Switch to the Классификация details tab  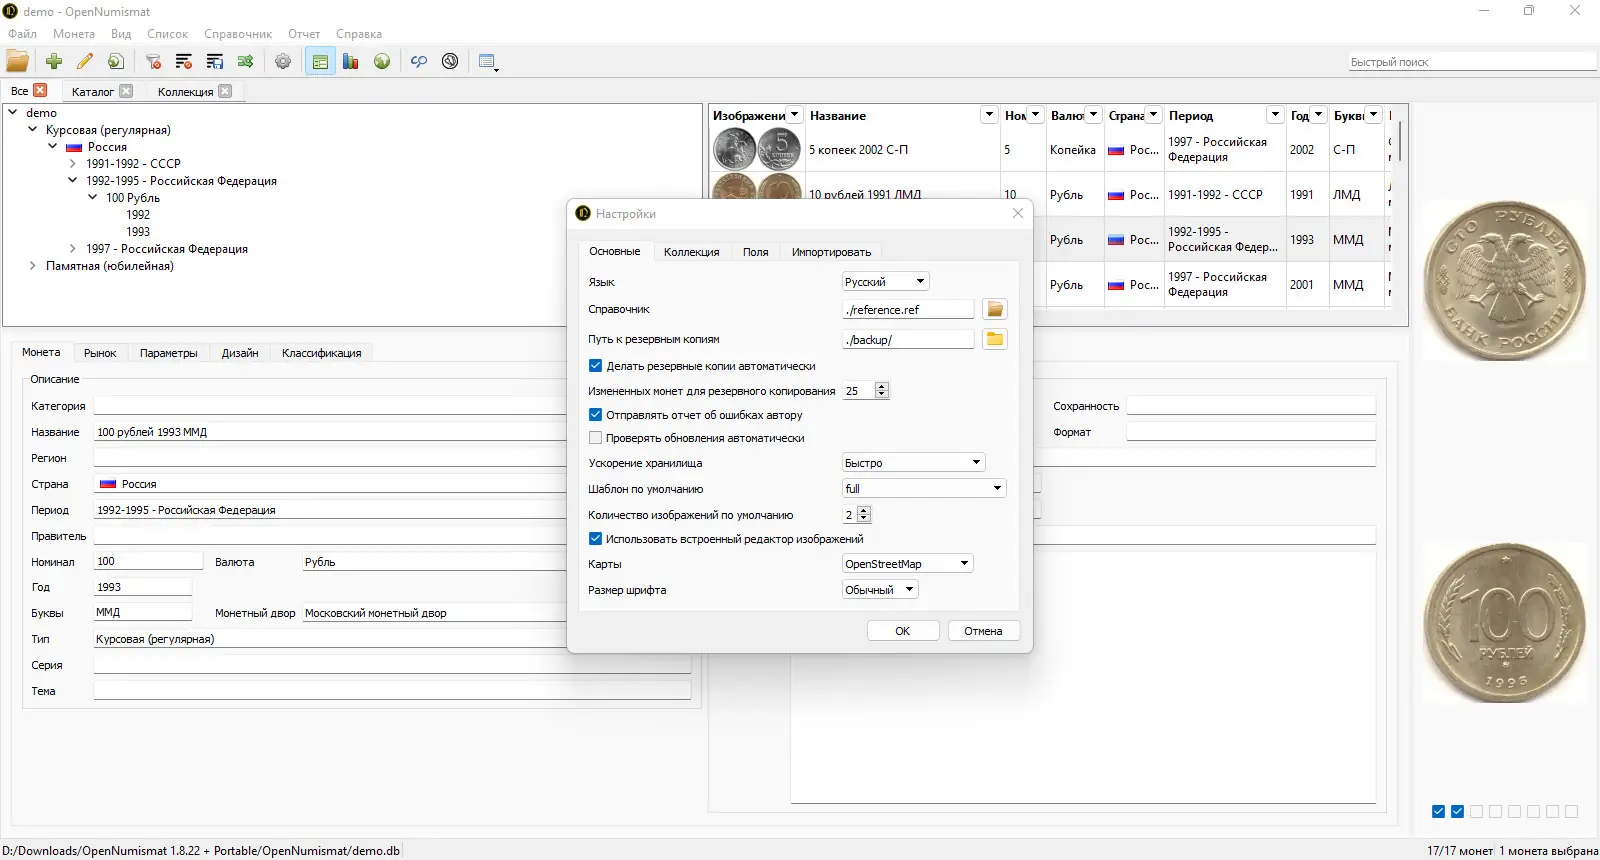tap(322, 353)
